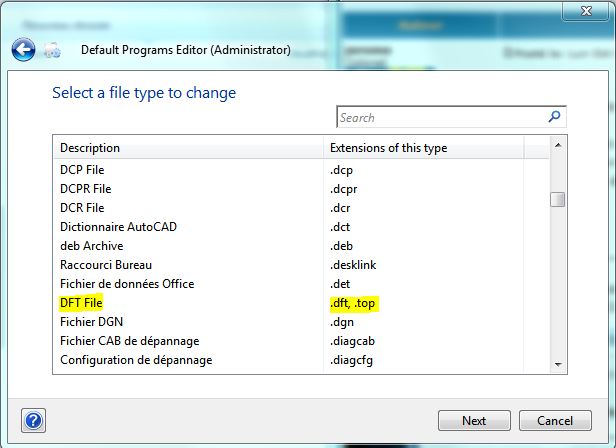616x448 pixels.
Task: Select the DFT File row
Action: coord(301,303)
